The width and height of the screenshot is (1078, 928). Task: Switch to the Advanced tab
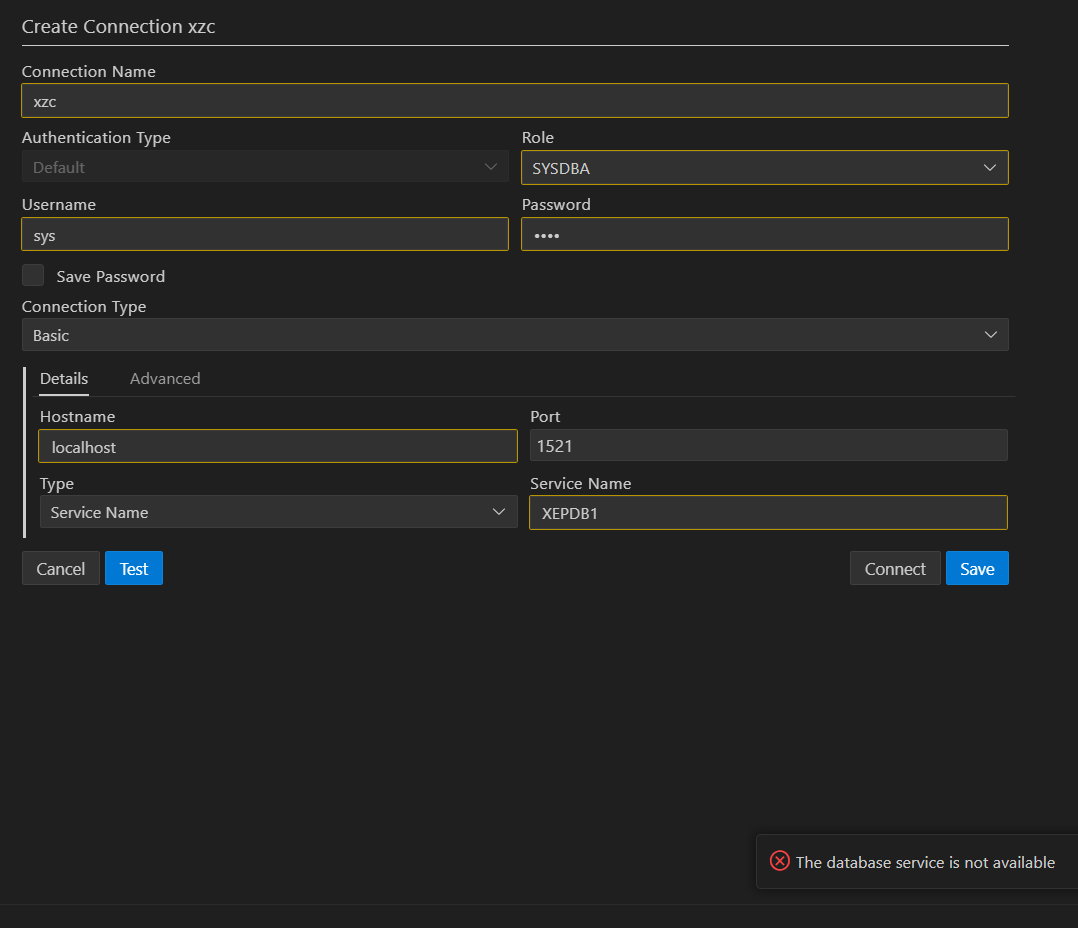tap(165, 378)
